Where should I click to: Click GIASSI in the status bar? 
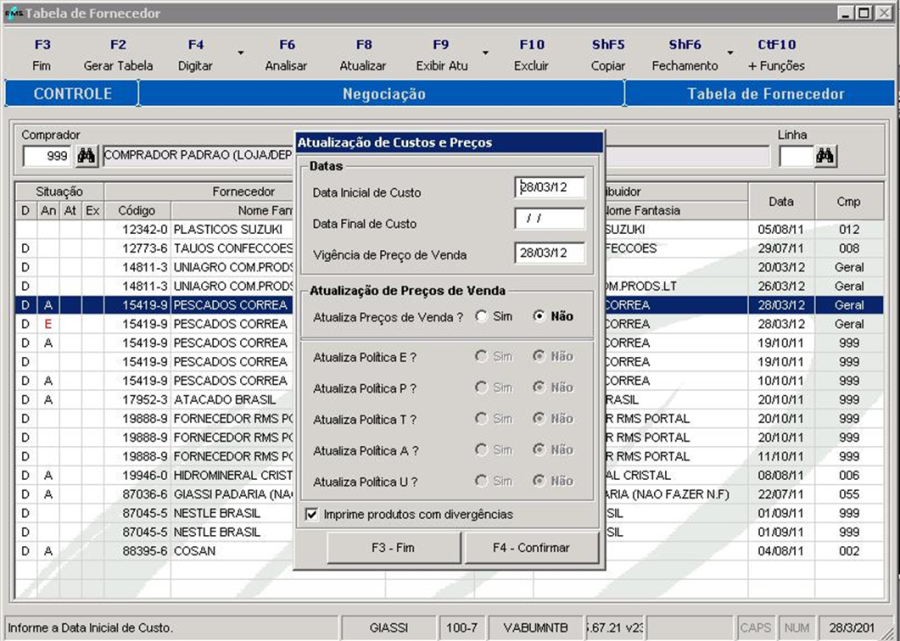tap(389, 628)
